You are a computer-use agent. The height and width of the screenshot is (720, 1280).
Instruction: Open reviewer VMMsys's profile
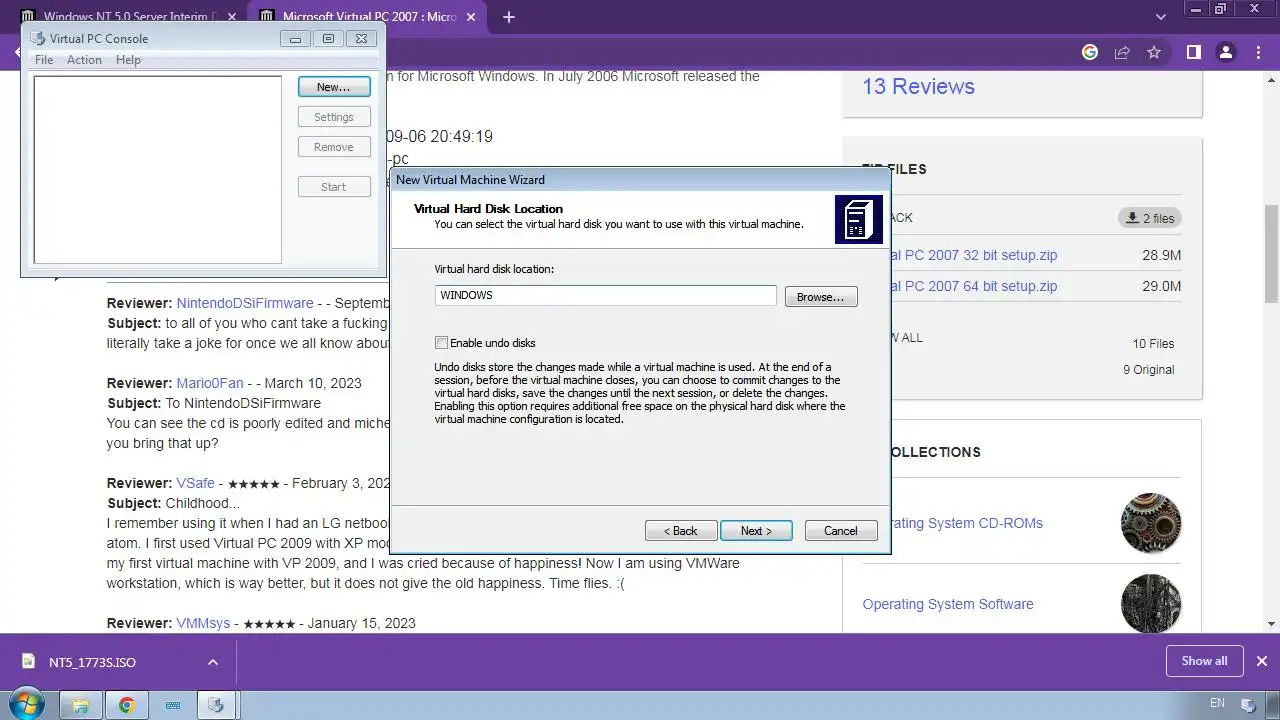[x=203, y=623]
